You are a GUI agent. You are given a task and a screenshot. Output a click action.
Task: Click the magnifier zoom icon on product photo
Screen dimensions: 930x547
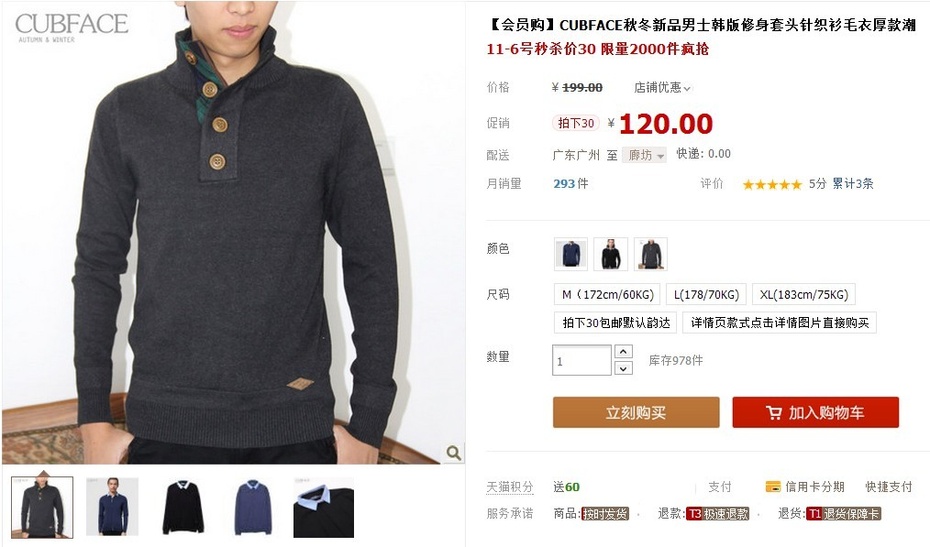[454, 453]
